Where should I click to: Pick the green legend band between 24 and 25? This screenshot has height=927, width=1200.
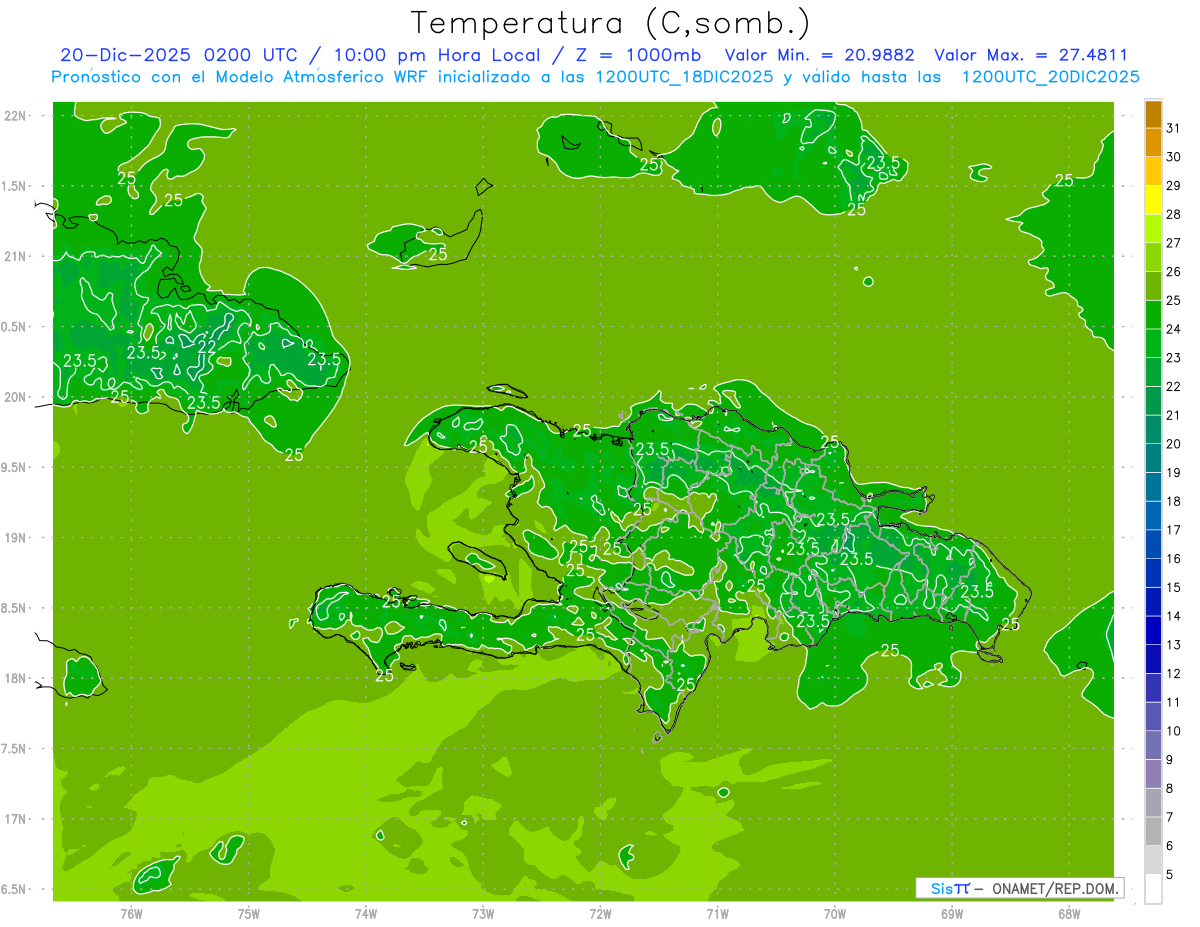click(x=1153, y=315)
